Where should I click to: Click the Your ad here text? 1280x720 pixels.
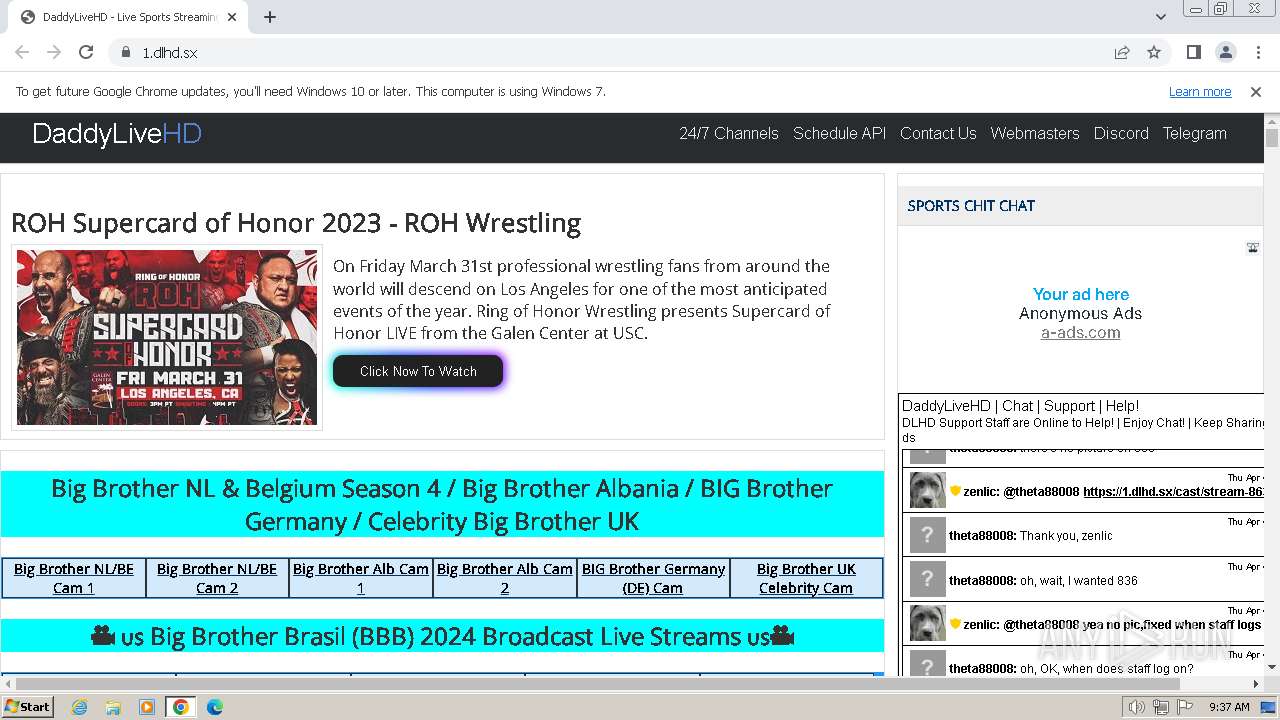click(1080, 294)
